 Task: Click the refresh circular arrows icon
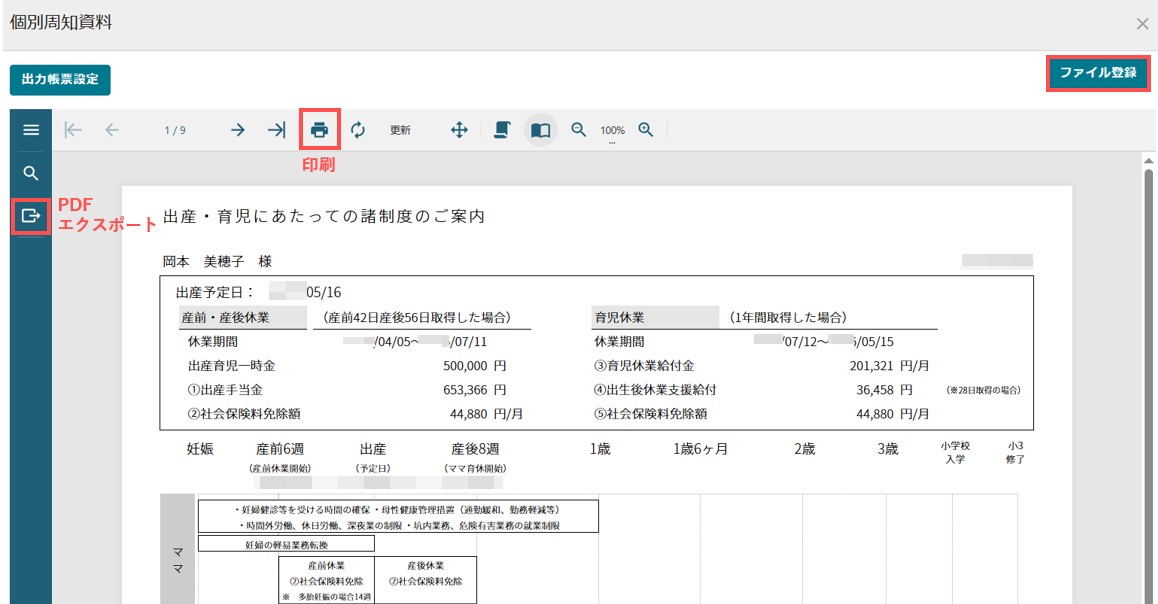[x=358, y=130]
